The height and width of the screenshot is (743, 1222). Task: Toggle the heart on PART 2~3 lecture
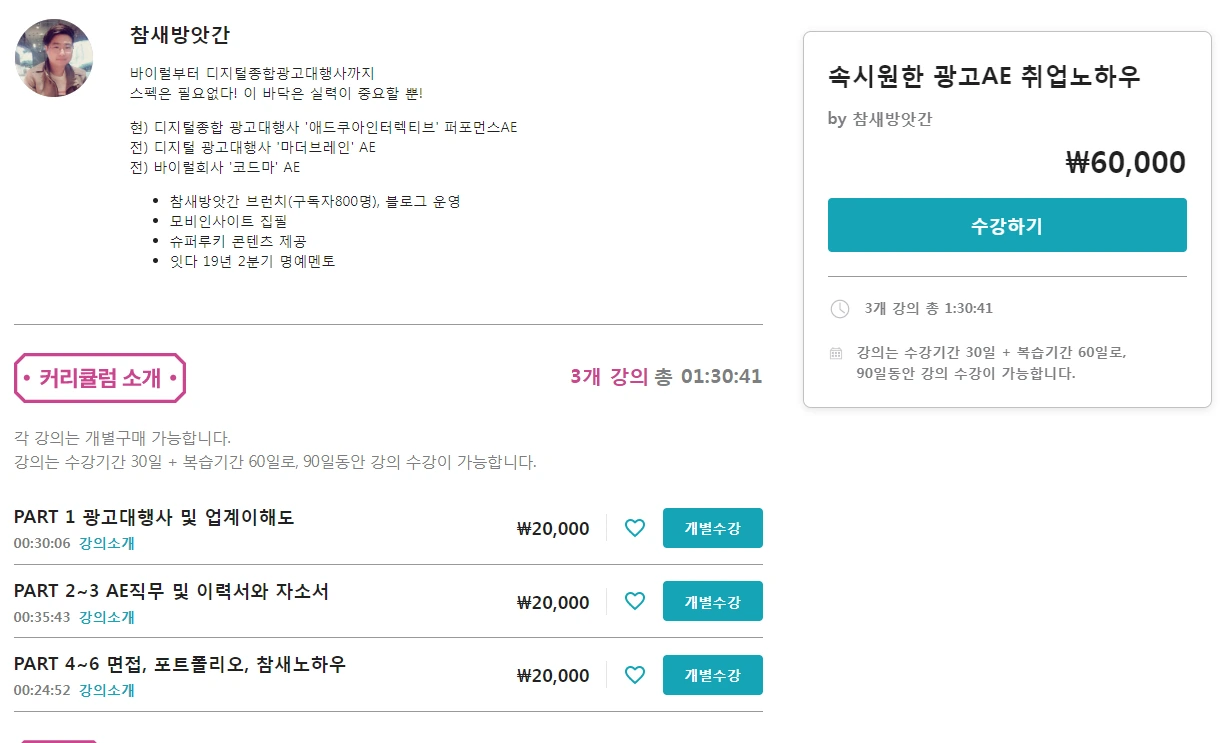click(634, 601)
